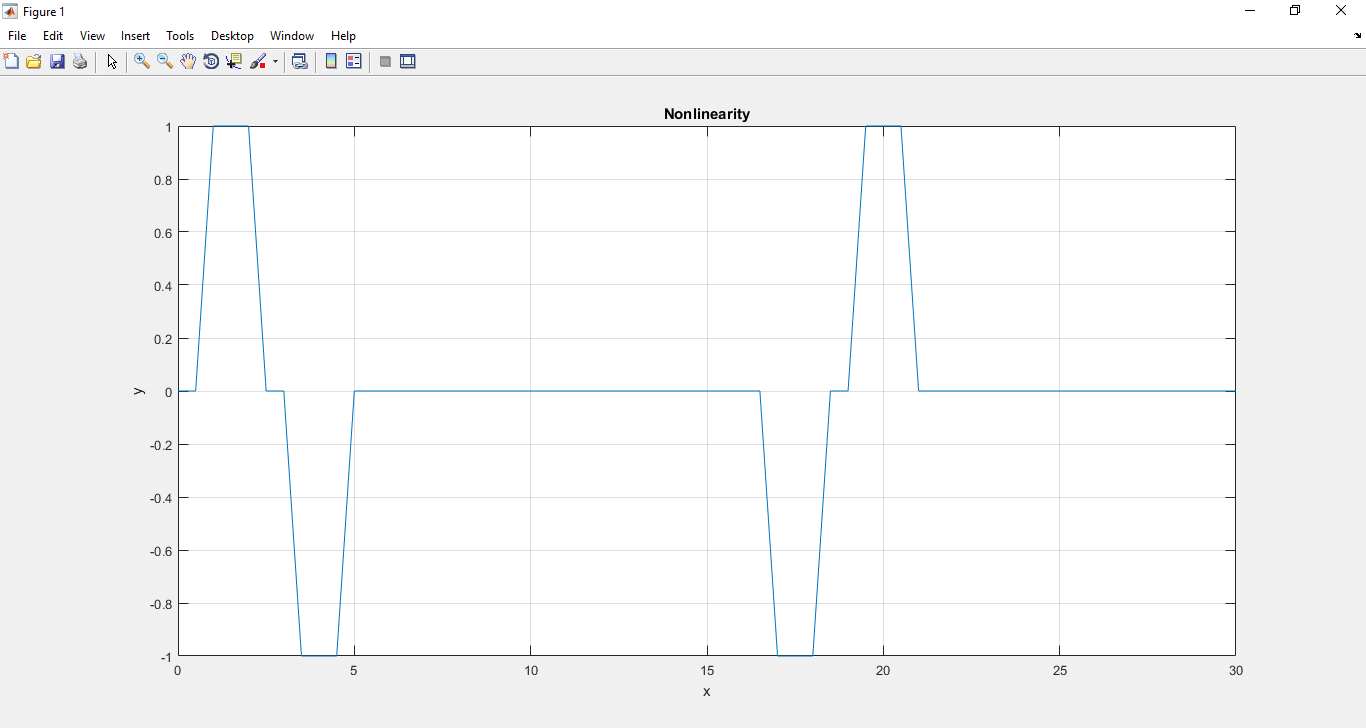The height and width of the screenshot is (728, 1366).
Task: Insert a legend from the toolbar
Action: tap(354, 61)
